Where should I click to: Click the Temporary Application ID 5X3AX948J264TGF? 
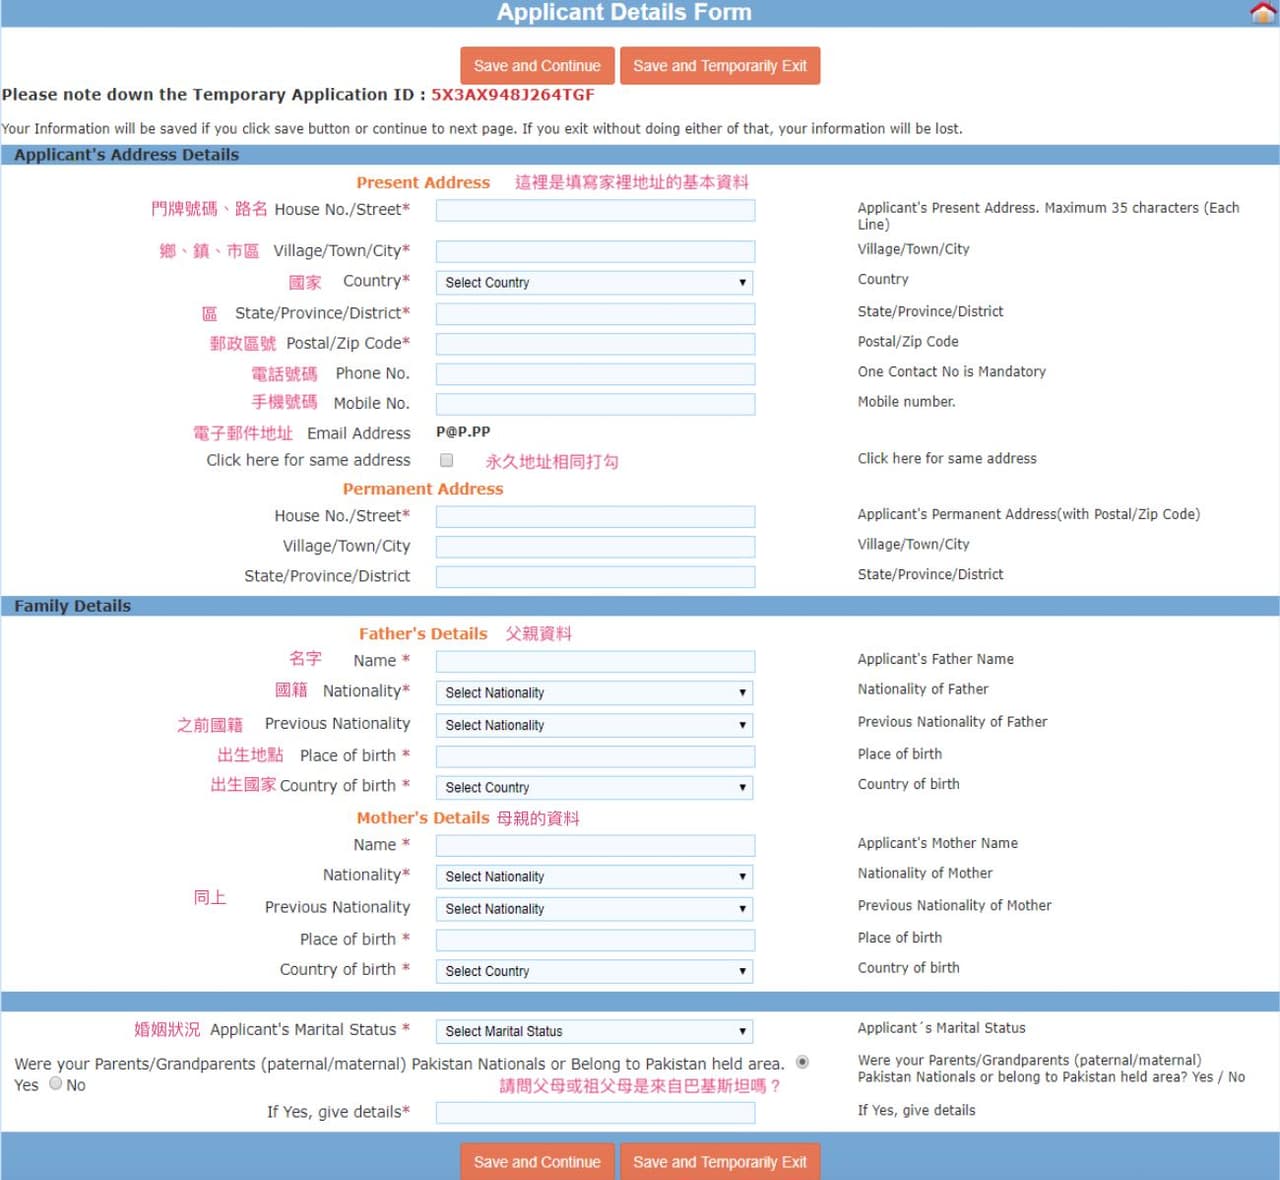513,95
